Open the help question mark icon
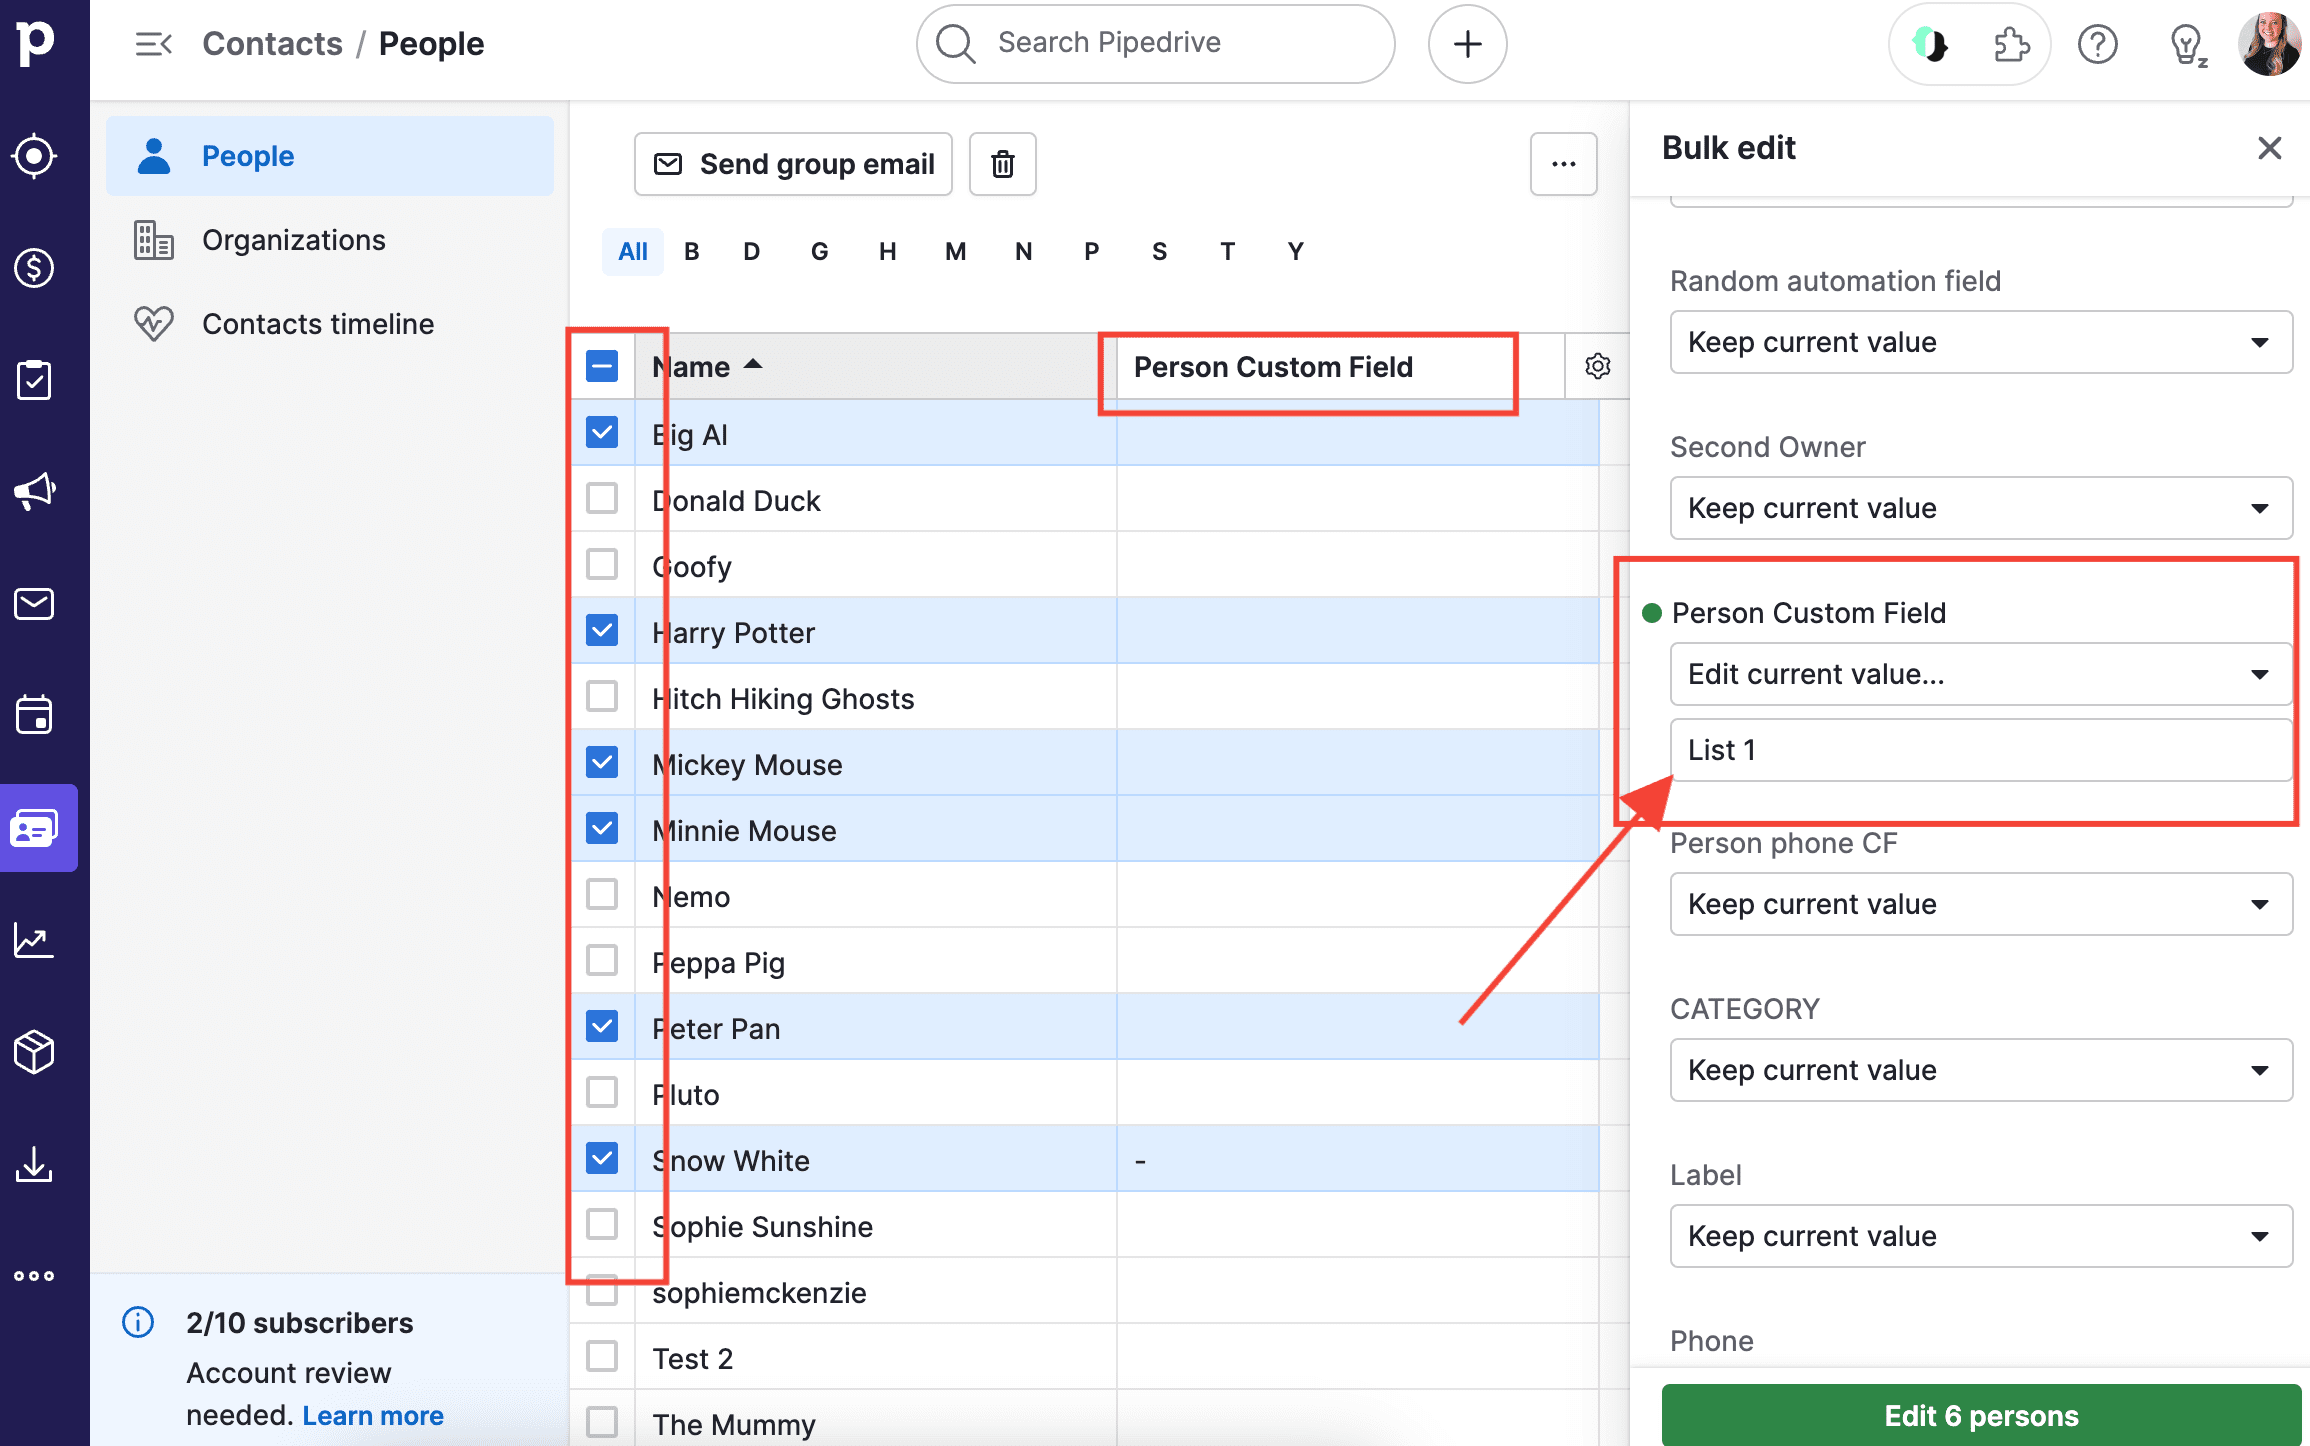The height and width of the screenshot is (1446, 2310). [2097, 44]
